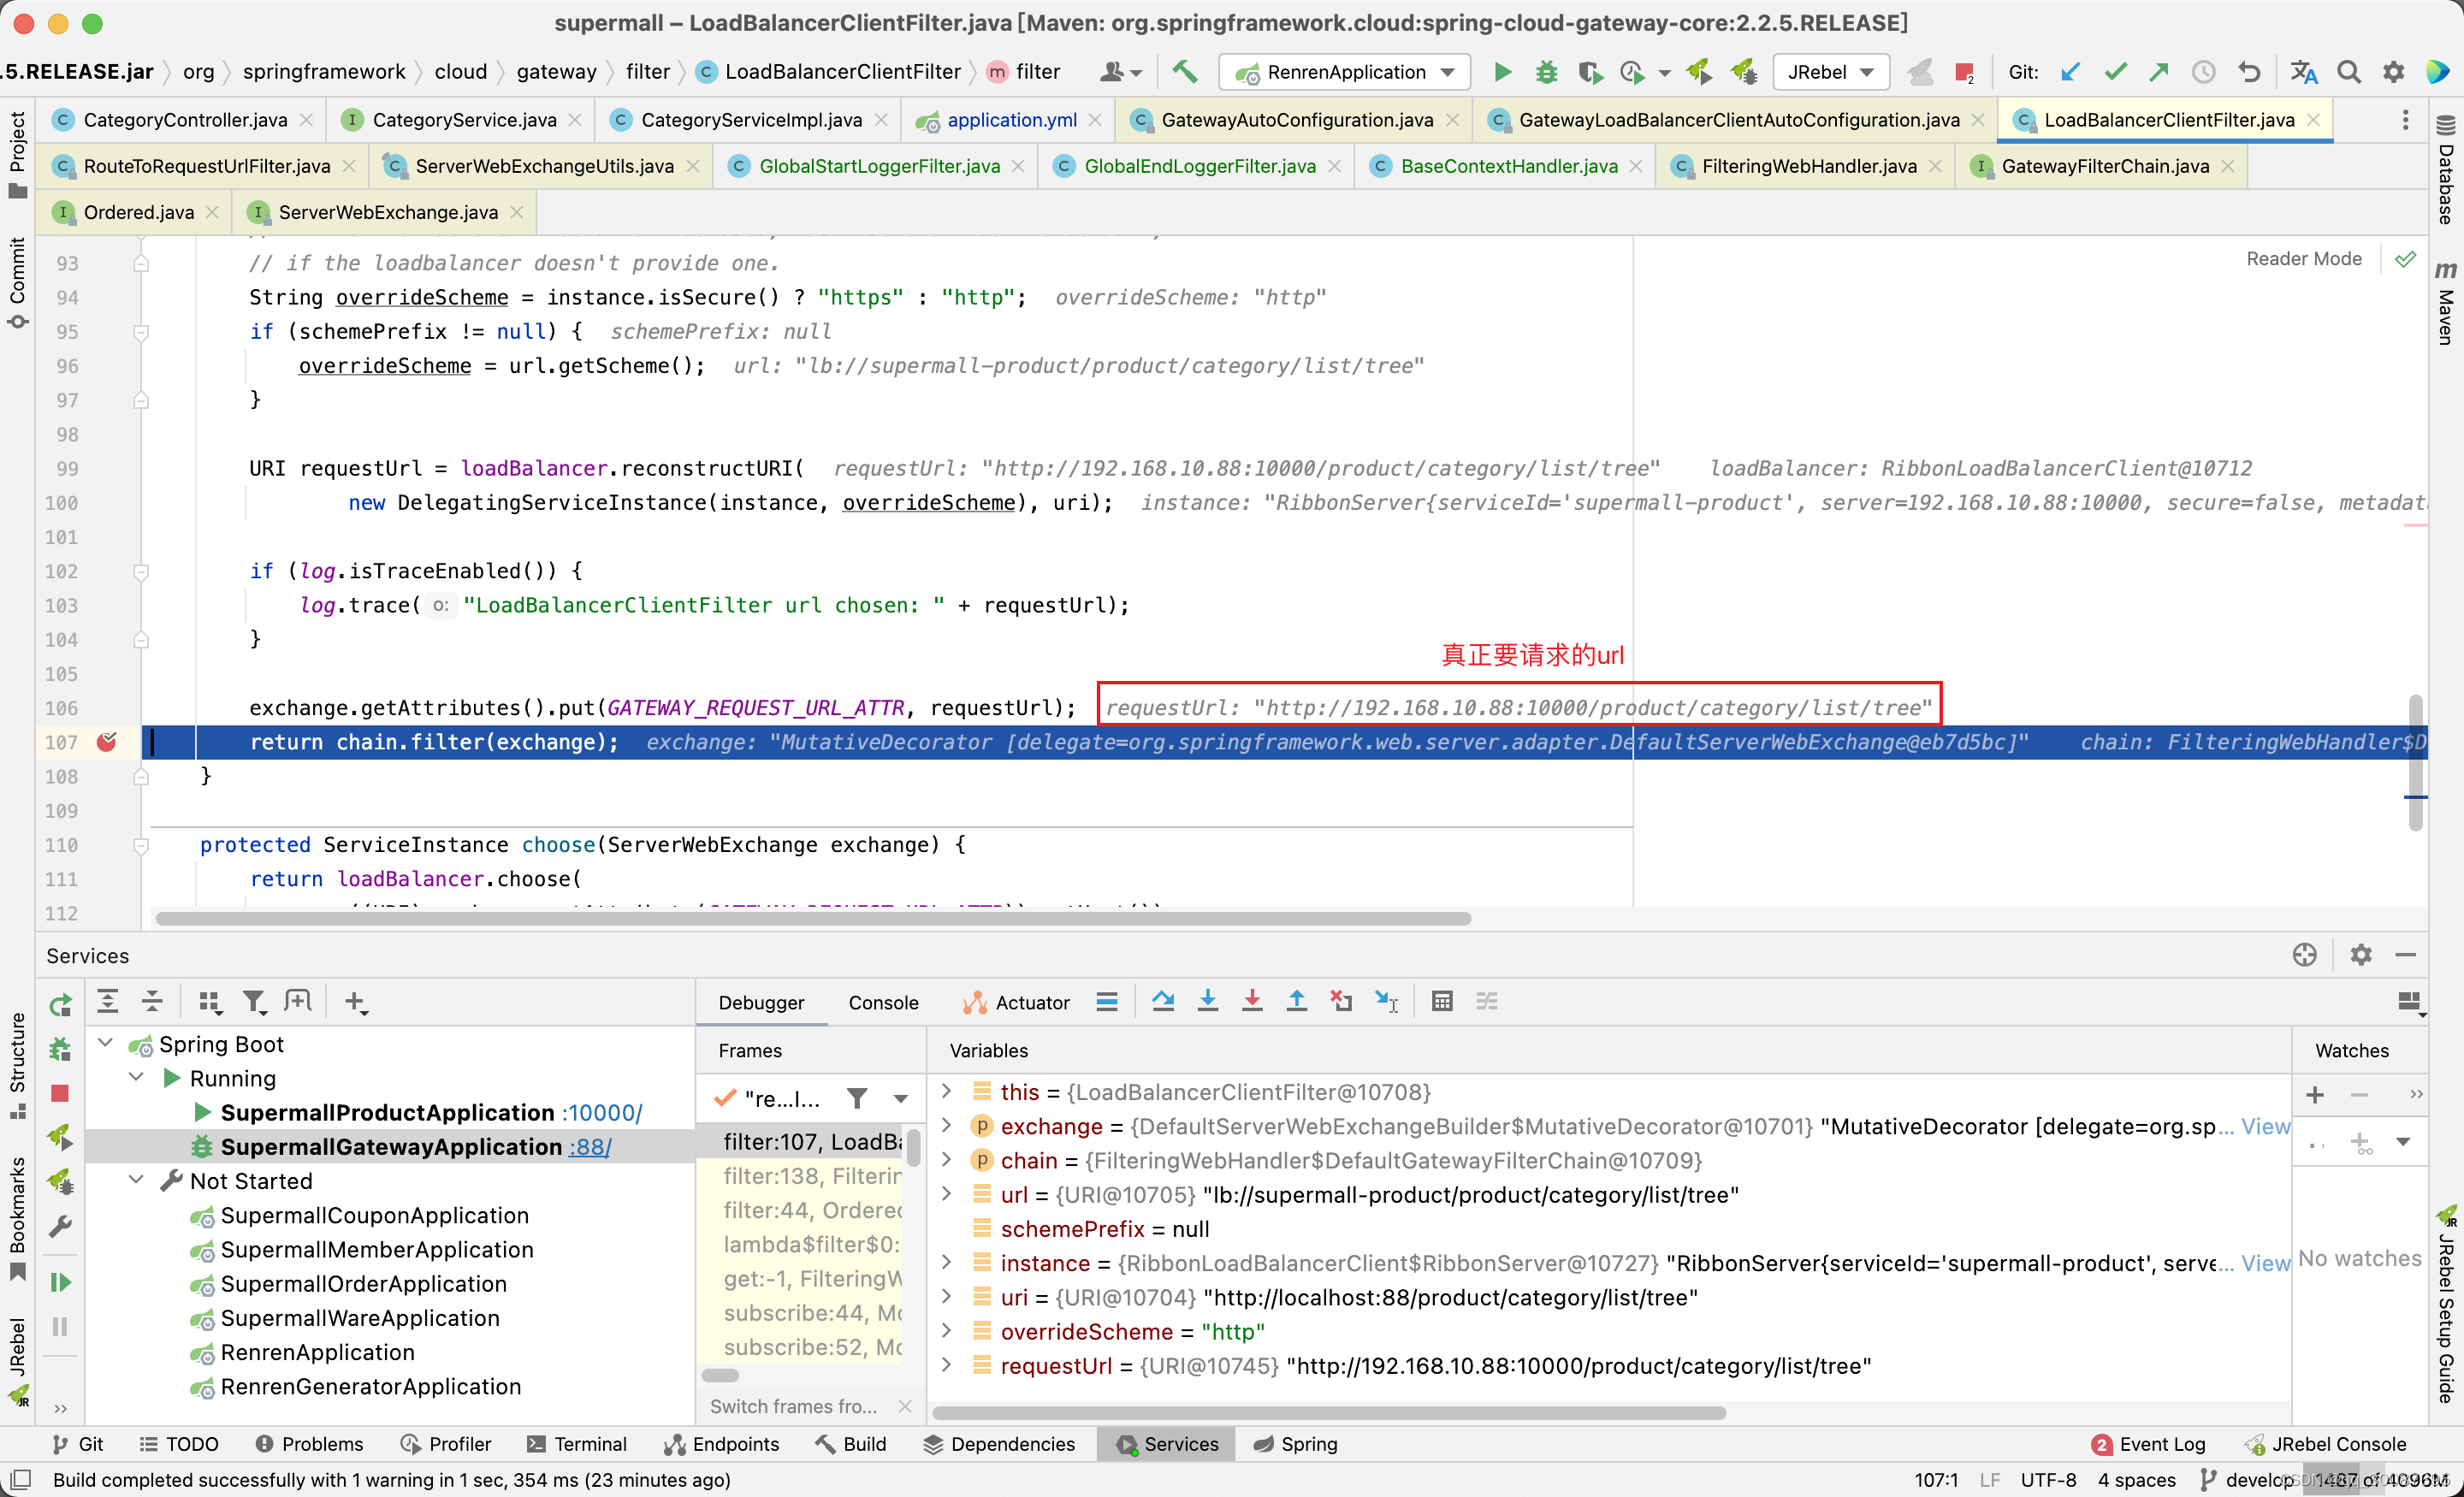Toggle the Database tool window
Viewport: 2464px width, 1497px height.
pos(2446,170)
